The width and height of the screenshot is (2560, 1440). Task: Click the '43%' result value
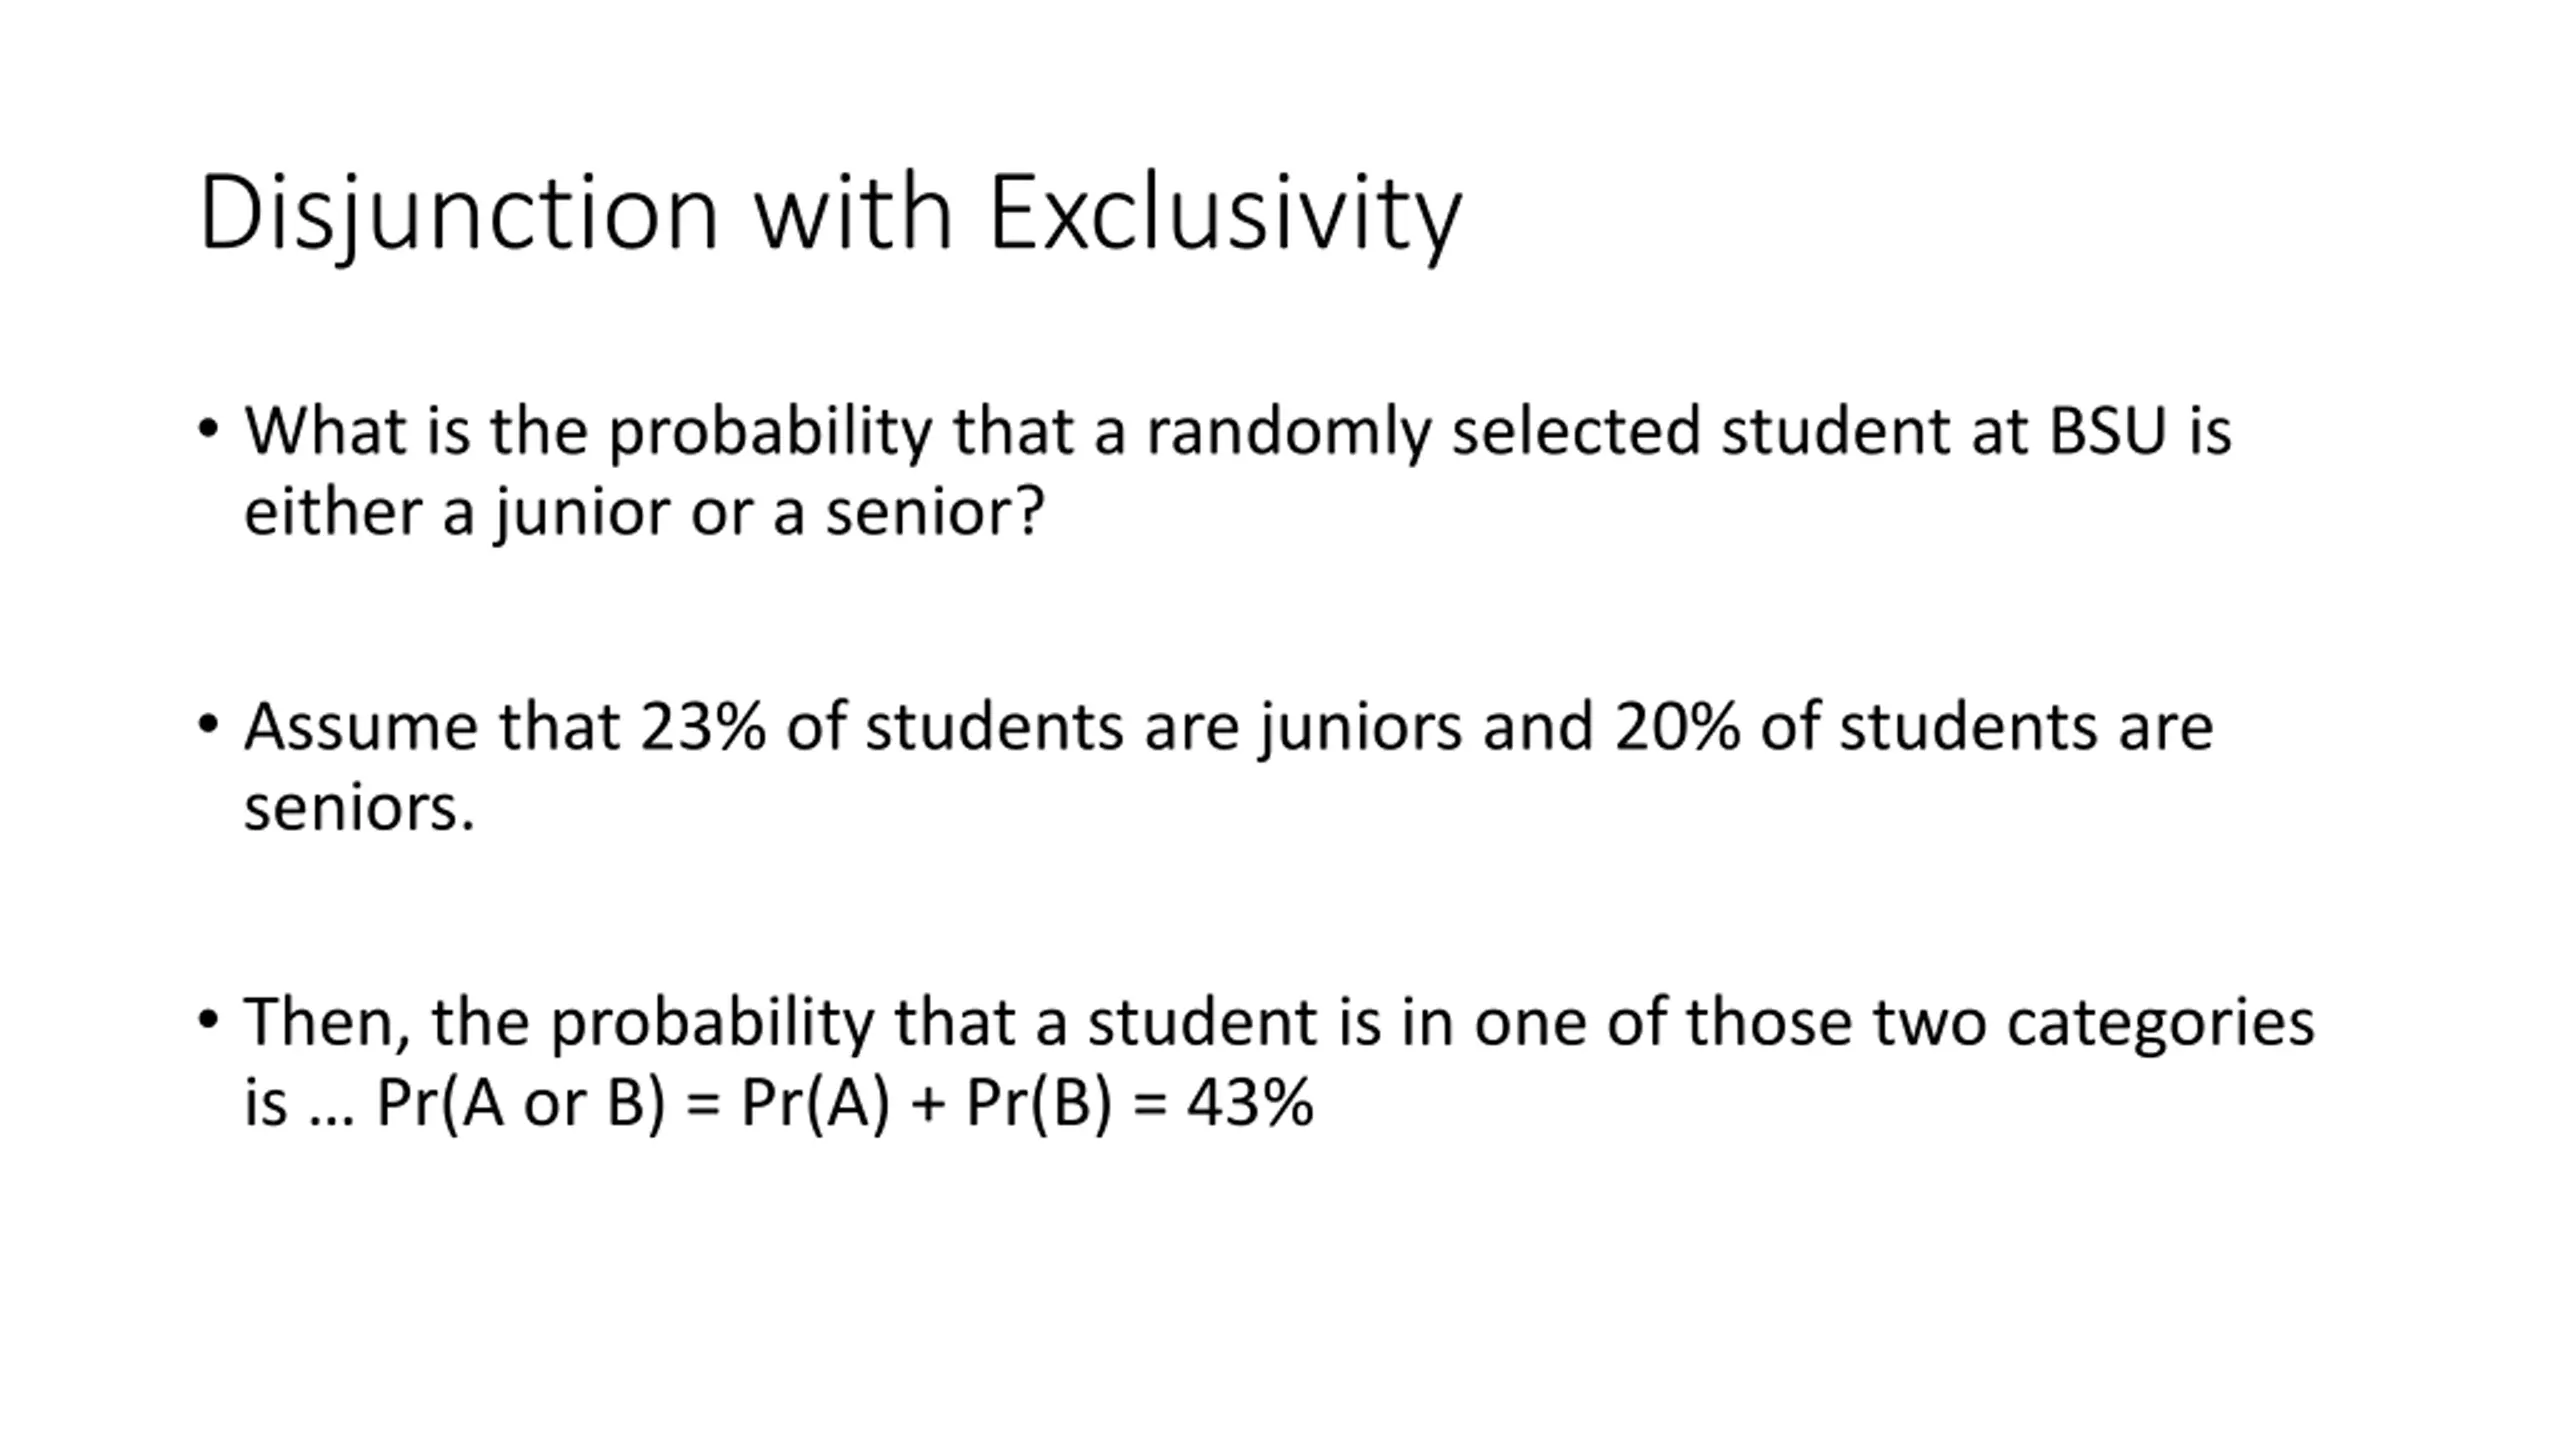point(1250,1104)
